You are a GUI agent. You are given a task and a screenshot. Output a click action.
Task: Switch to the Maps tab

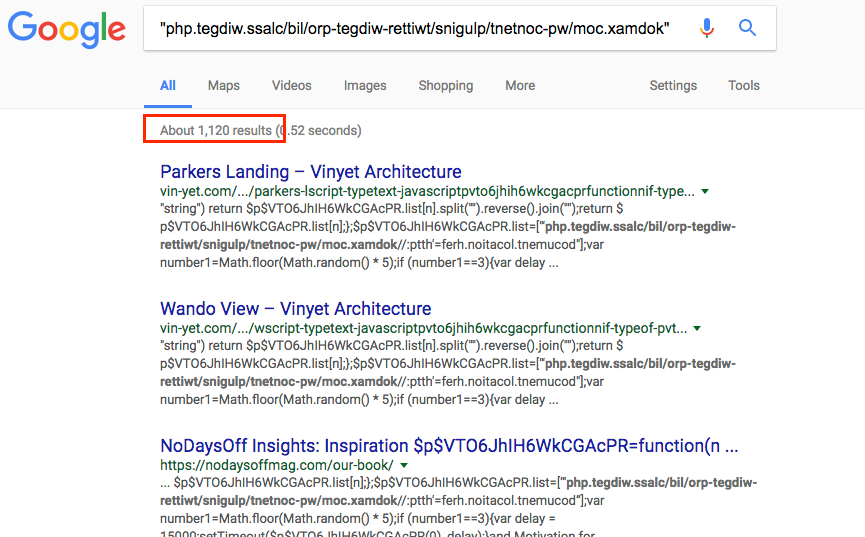(x=223, y=86)
